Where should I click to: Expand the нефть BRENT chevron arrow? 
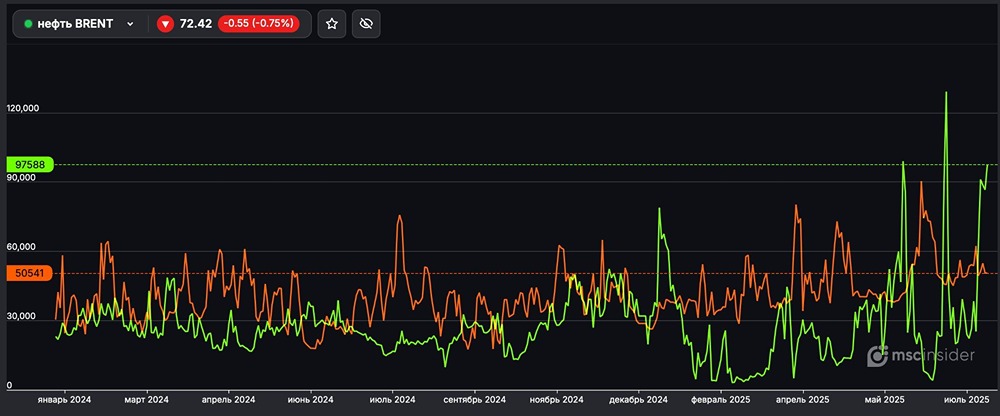pos(130,24)
